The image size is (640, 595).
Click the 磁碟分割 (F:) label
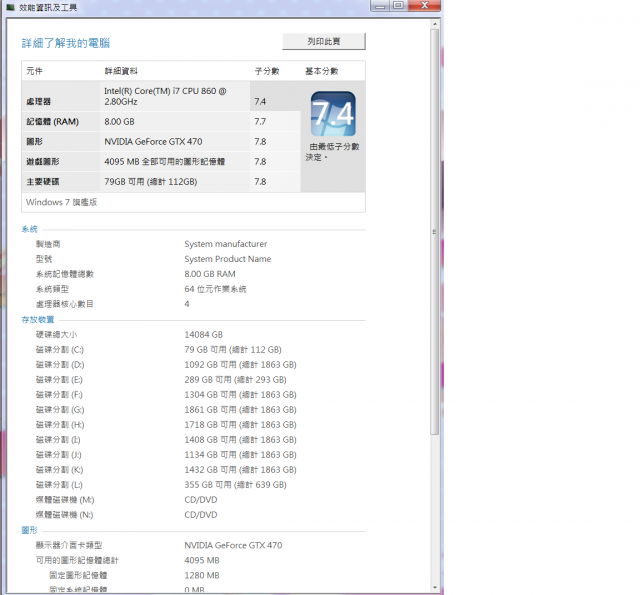[x=59, y=395]
